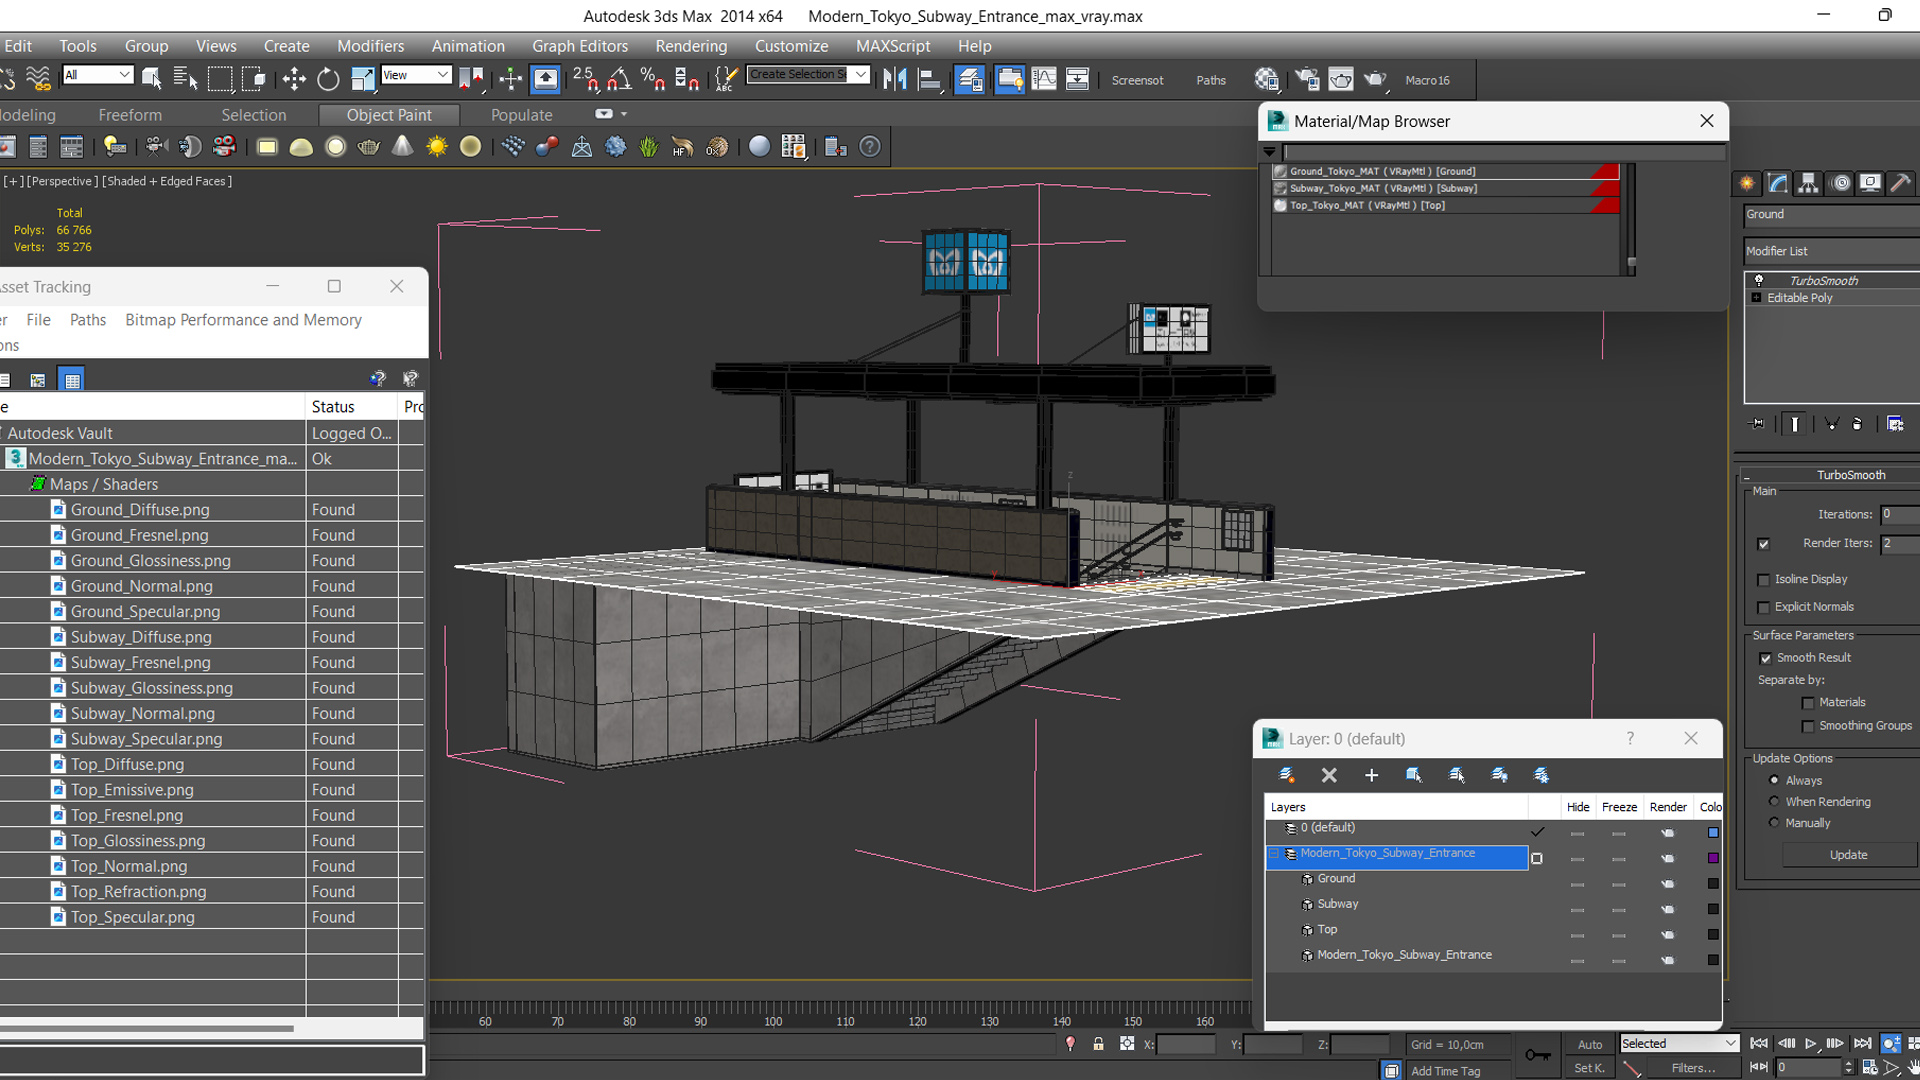
Task: Create a teapot primitive from ribbon
Action: (368, 147)
